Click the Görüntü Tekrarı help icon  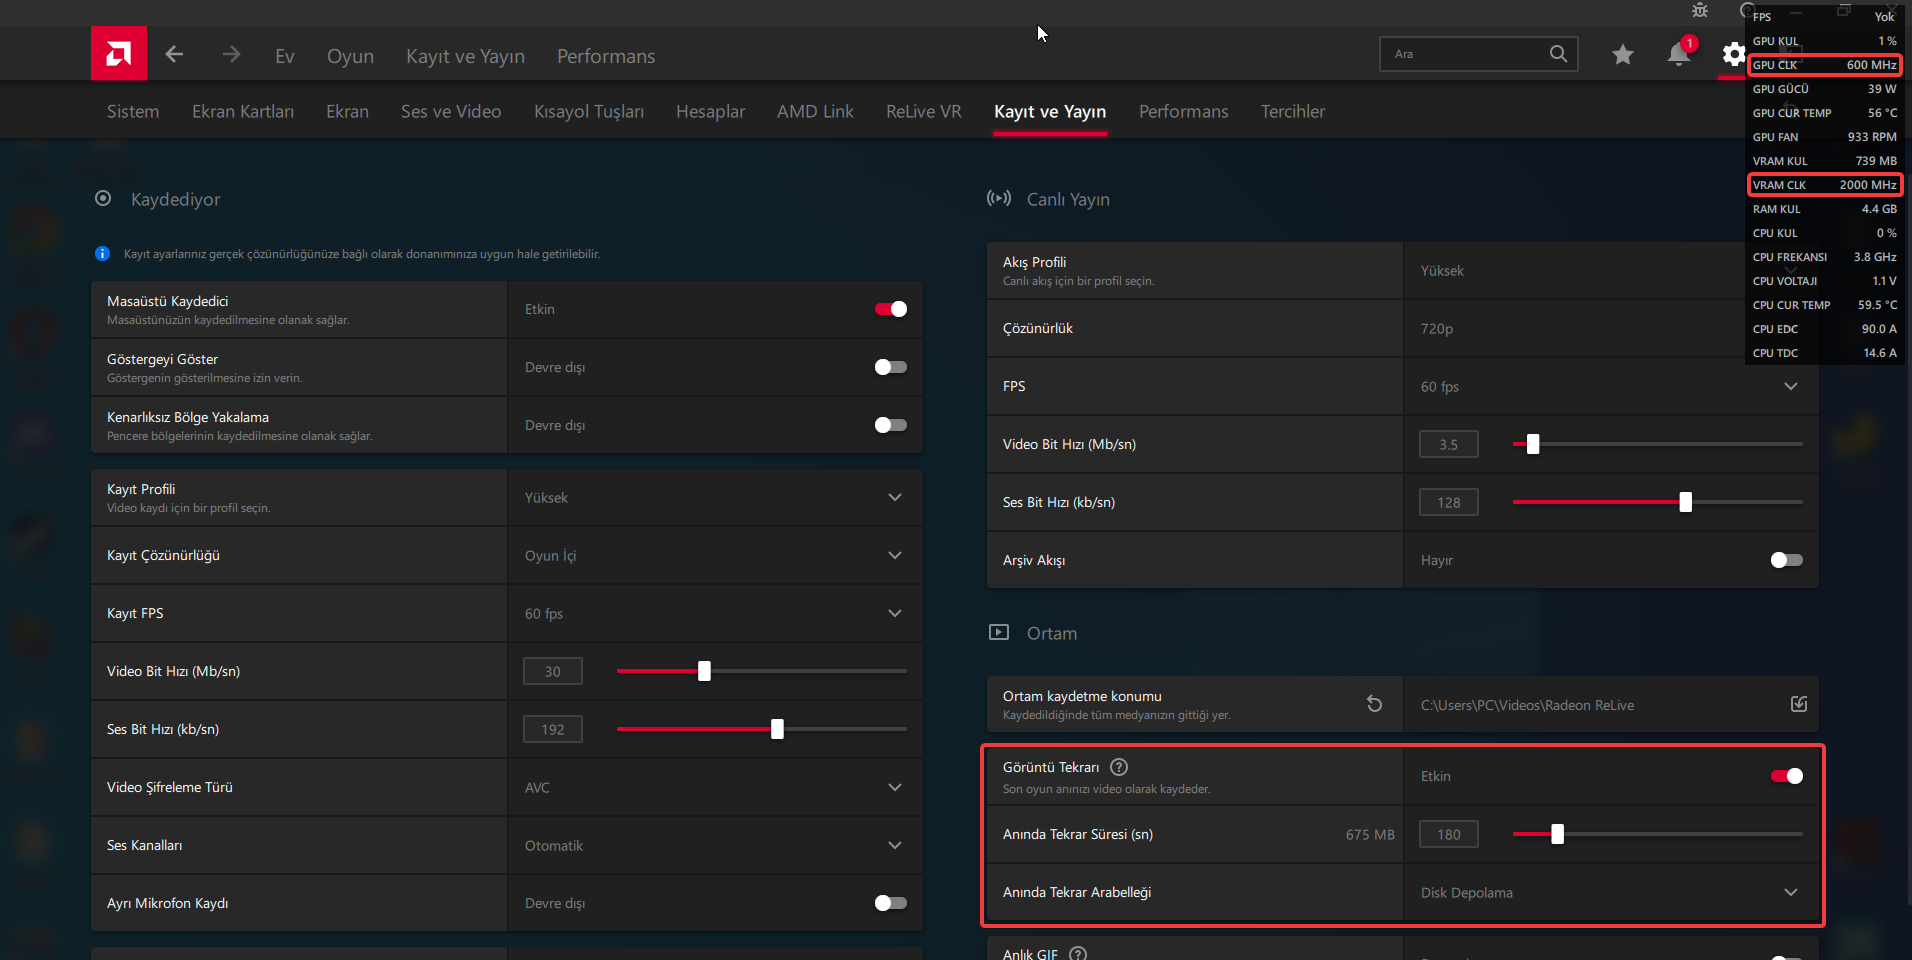[x=1119, y=767]
